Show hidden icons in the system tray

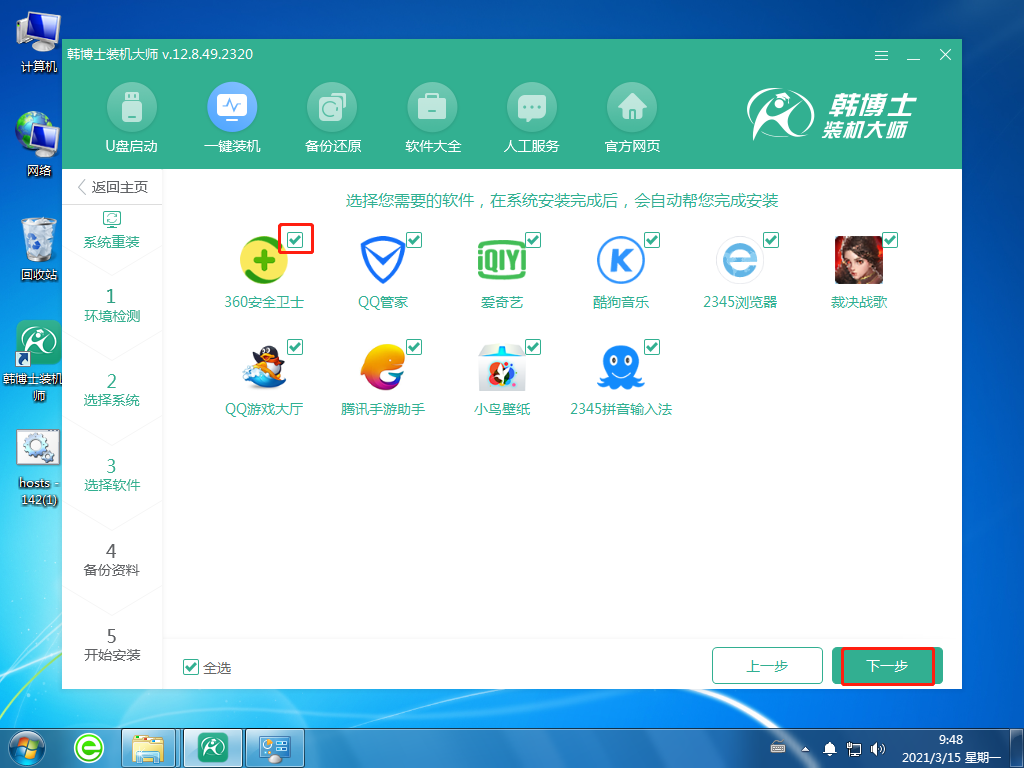[x=804, y=747]
